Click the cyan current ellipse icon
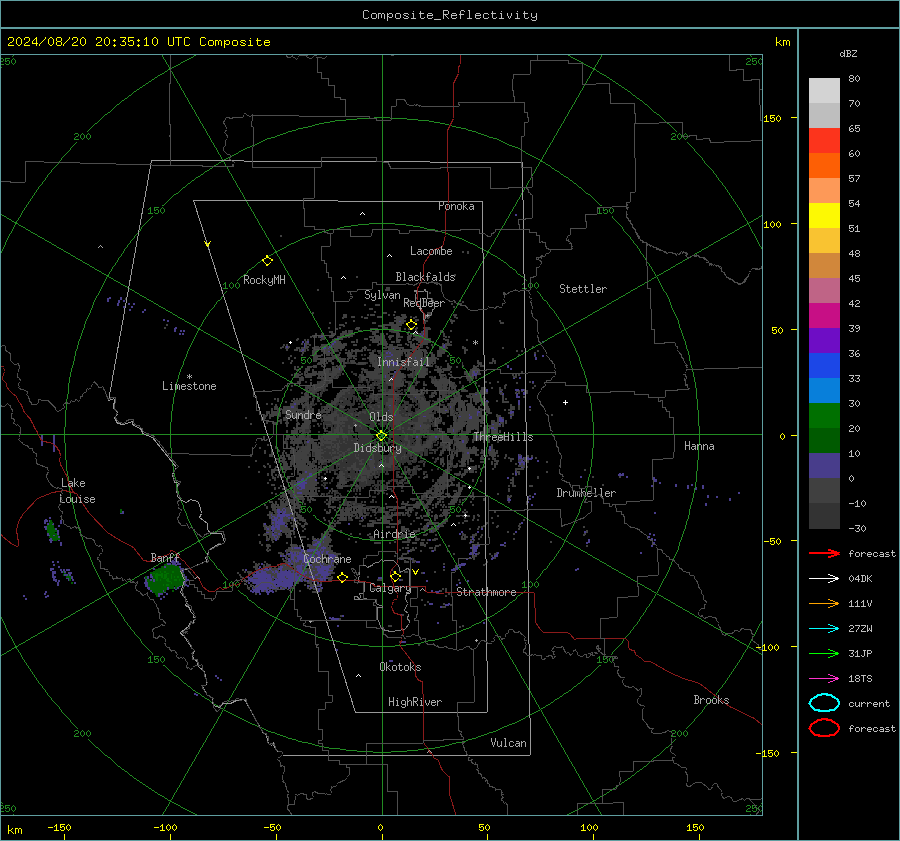The image size is (900, 841). click(x=824, y=703)
